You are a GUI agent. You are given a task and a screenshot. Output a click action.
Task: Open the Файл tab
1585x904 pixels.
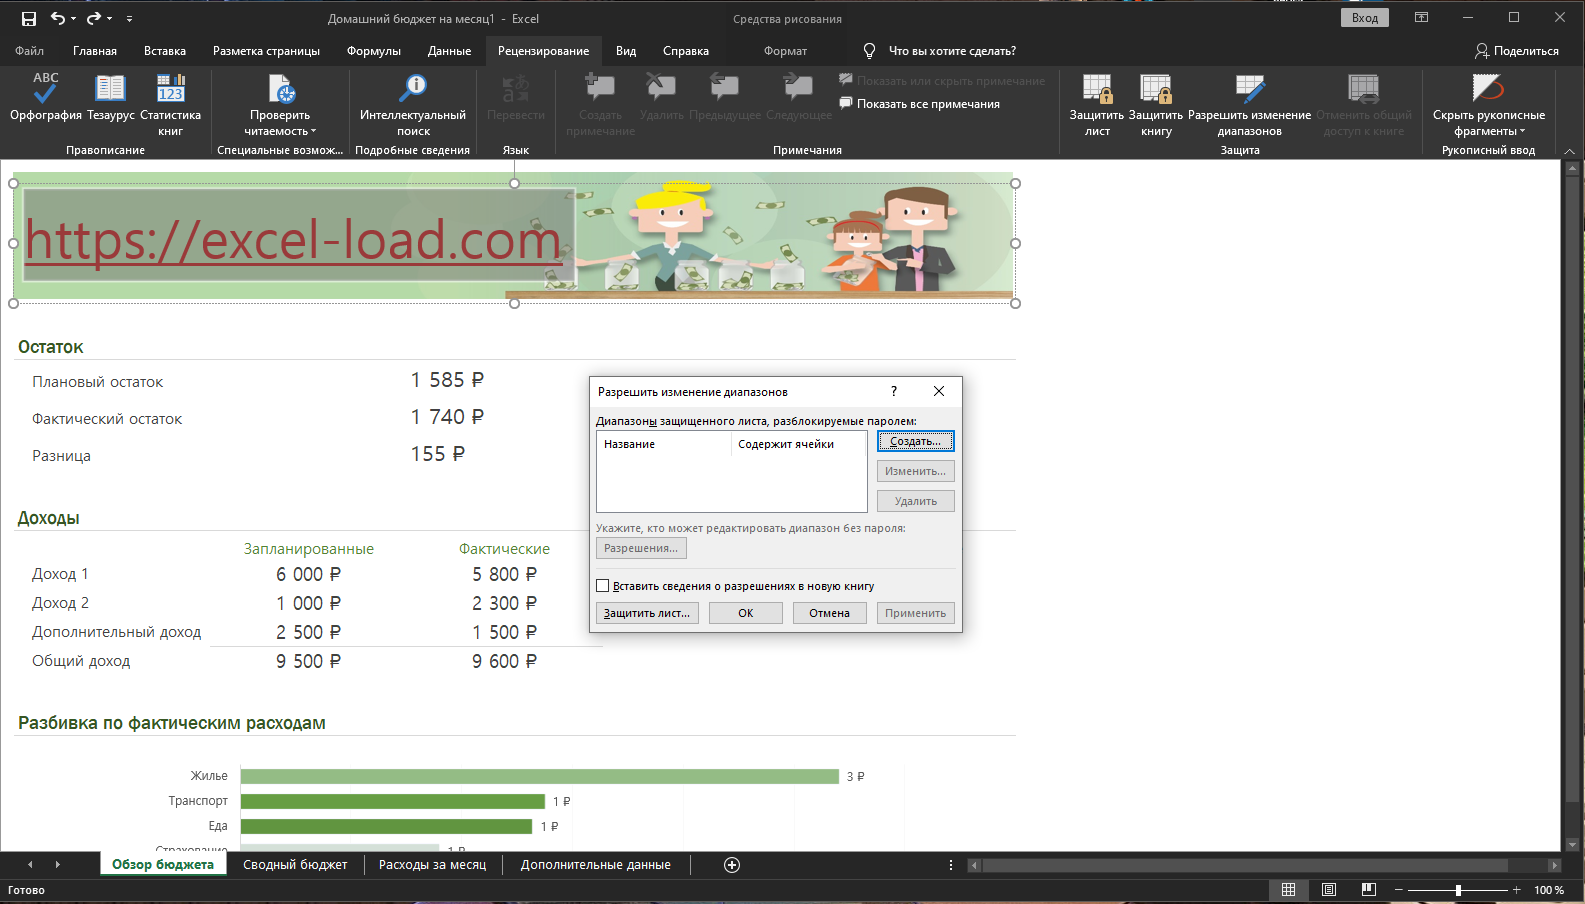pyautogui.click(x=30, y=51)
